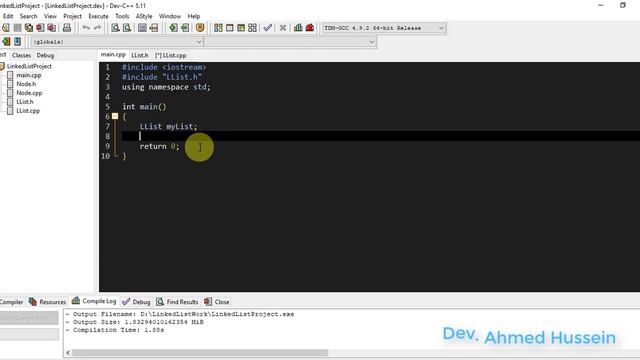640x360 pixels.
Task: Click the Rebuild All icon
Action: point(253,28)
